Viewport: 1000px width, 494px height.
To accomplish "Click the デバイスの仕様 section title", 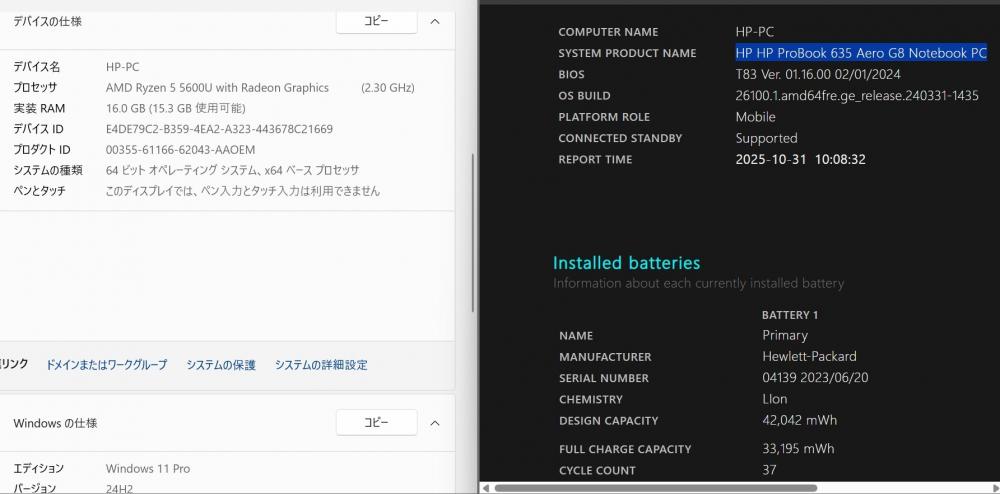I will 48,21.
